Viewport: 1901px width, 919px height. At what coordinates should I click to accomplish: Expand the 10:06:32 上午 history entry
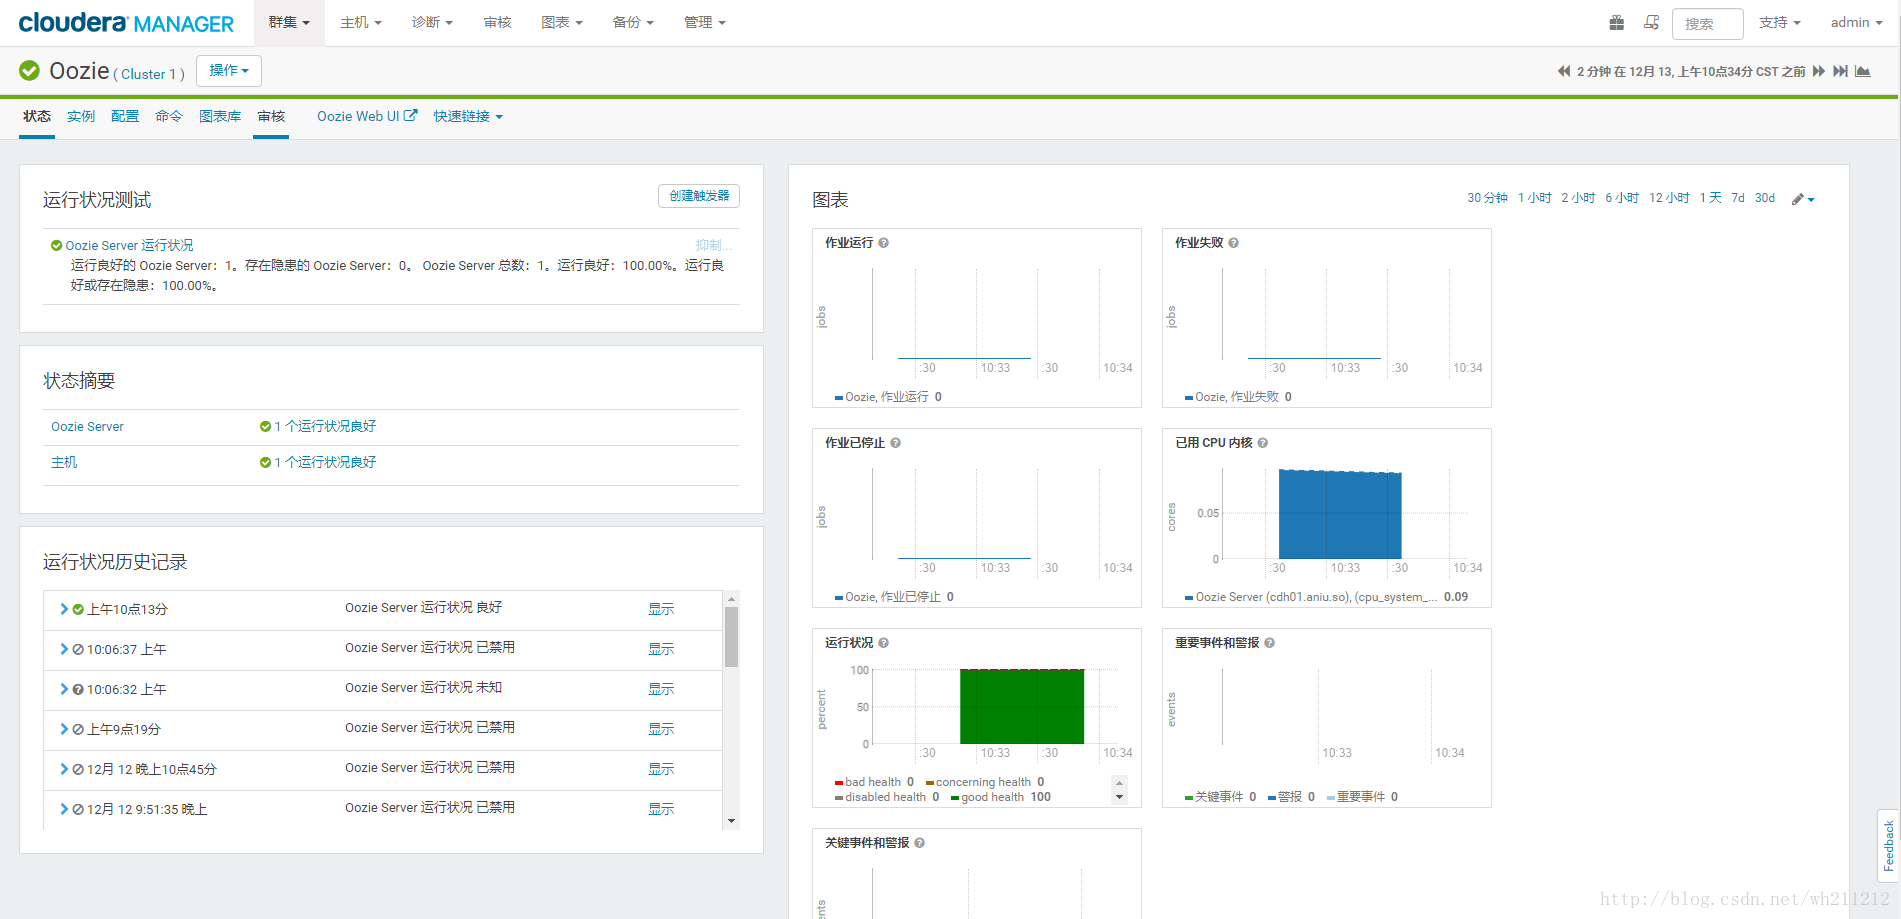click(x=64, y=689)
